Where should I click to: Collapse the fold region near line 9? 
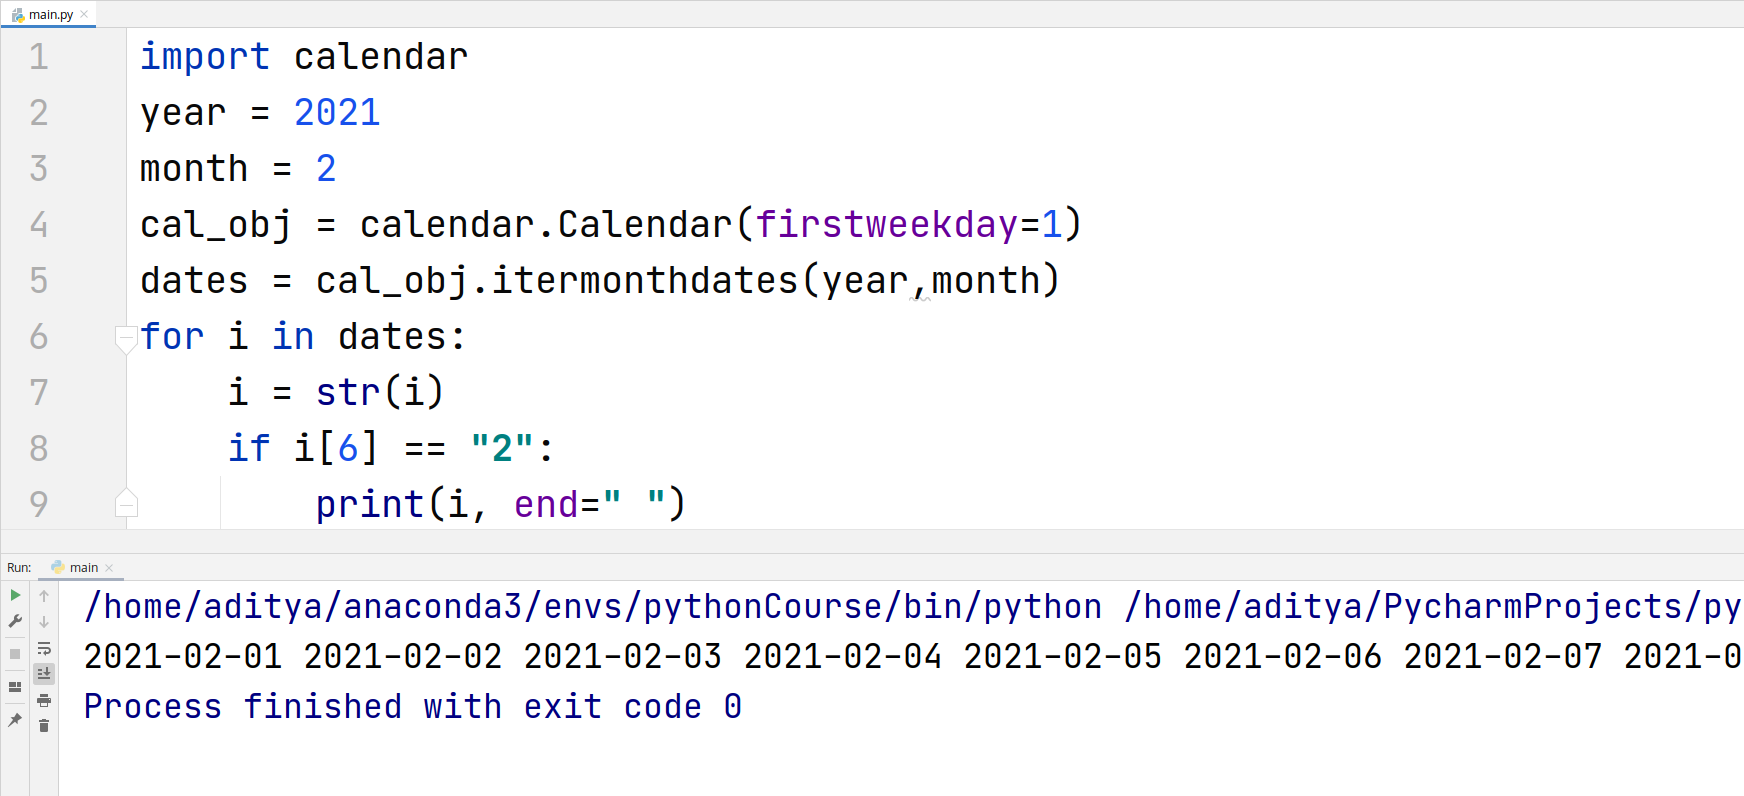click(x=126, y=504)
